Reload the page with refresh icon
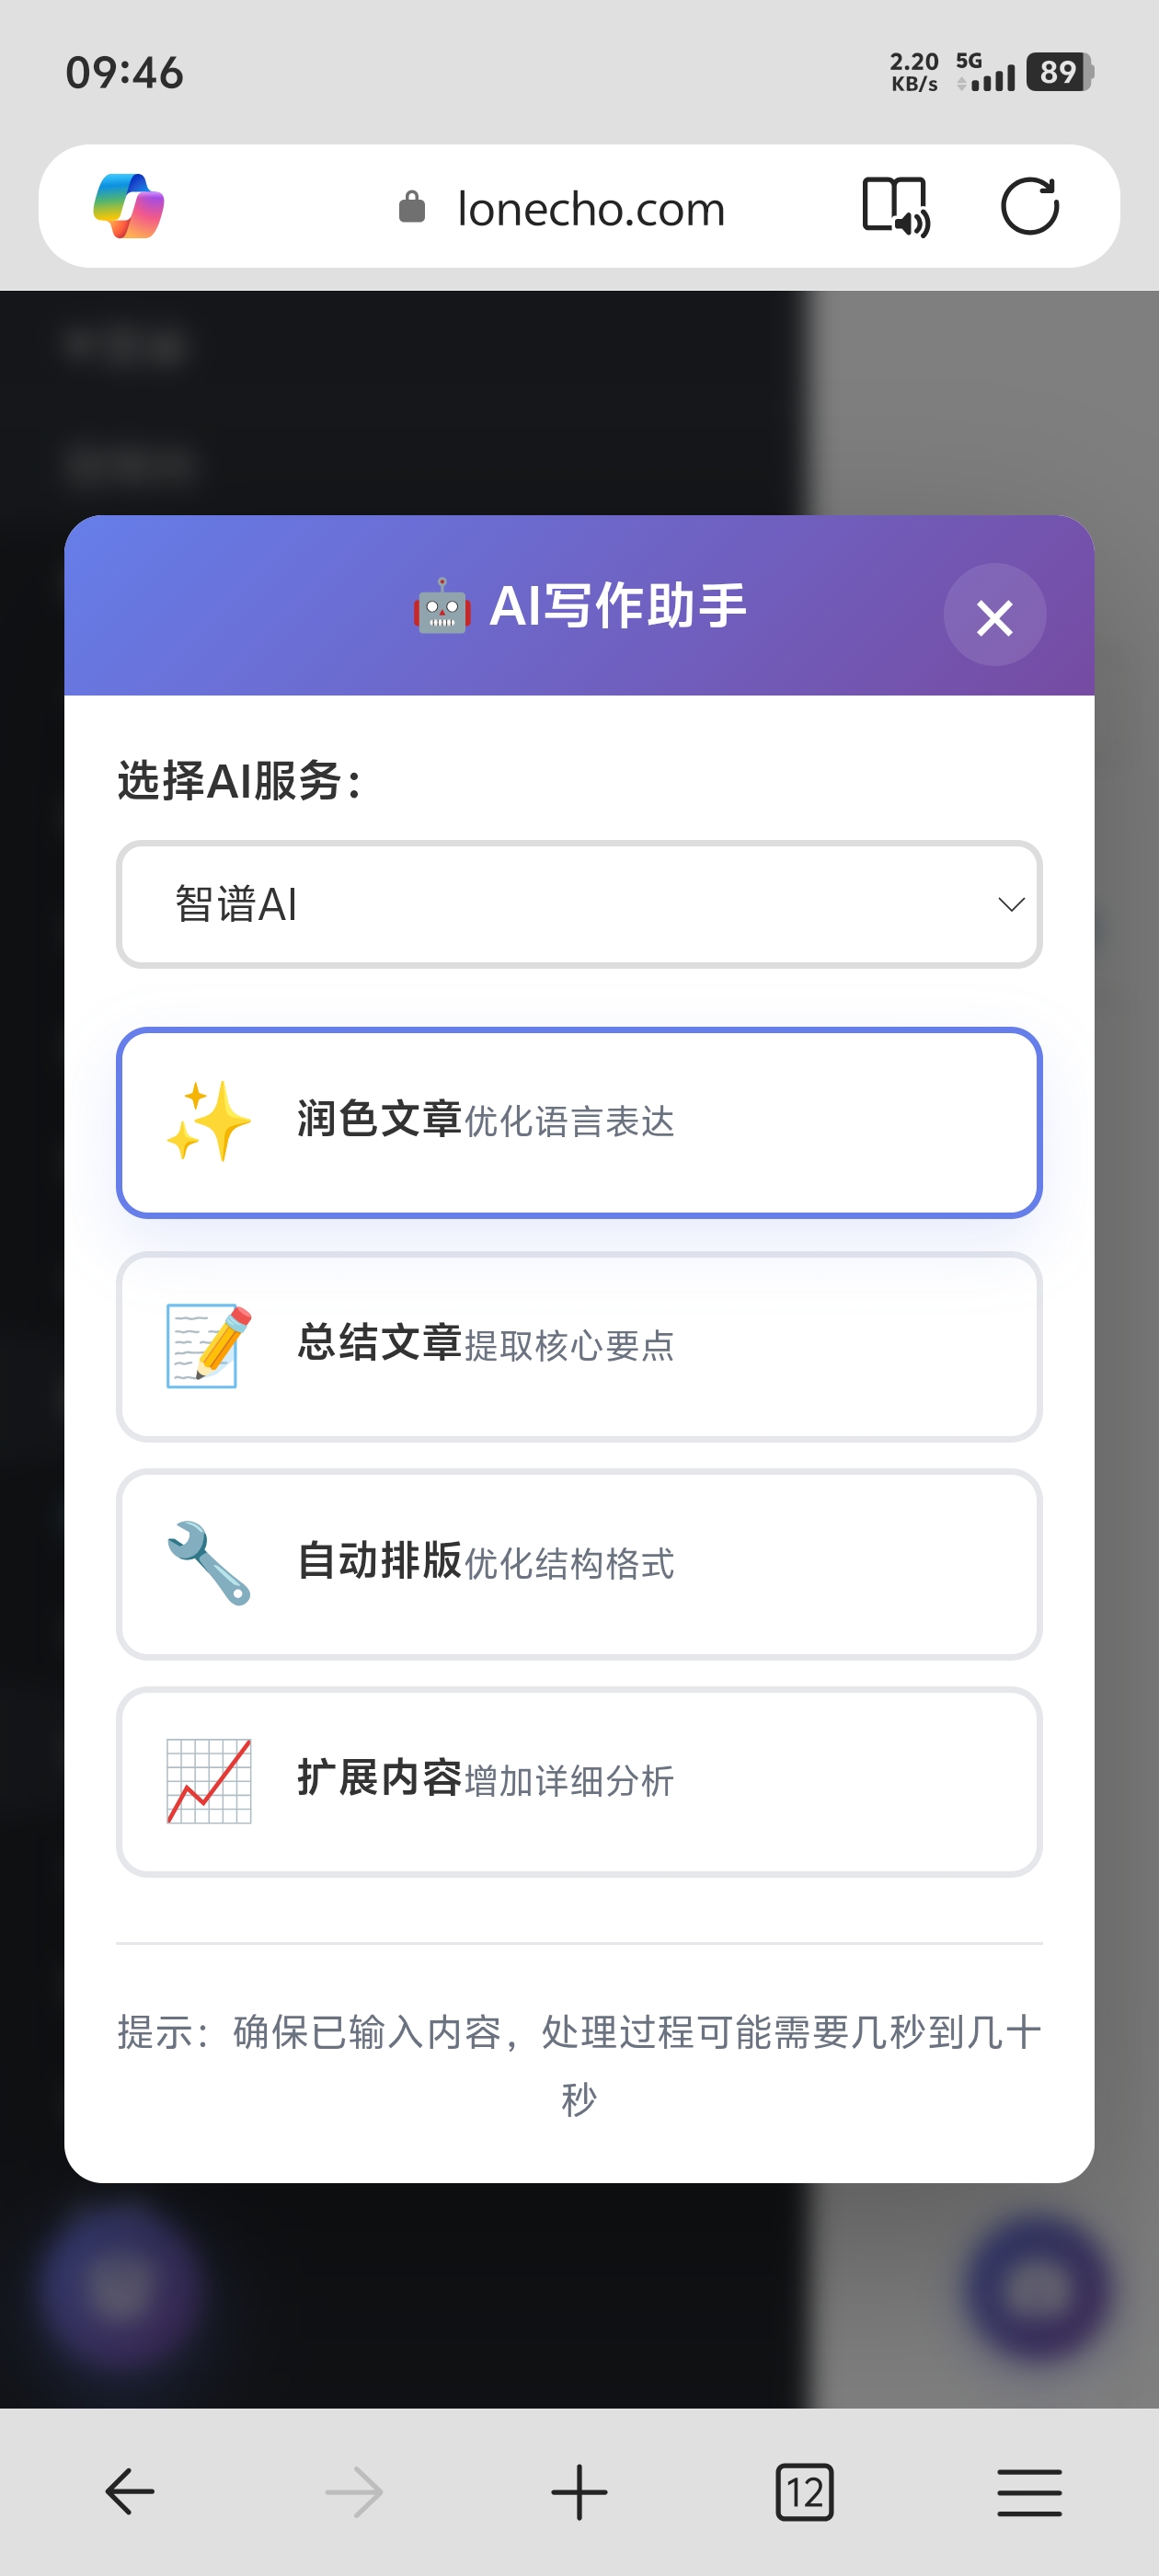1159x2576 pixels. click(x=1029, y=207)
